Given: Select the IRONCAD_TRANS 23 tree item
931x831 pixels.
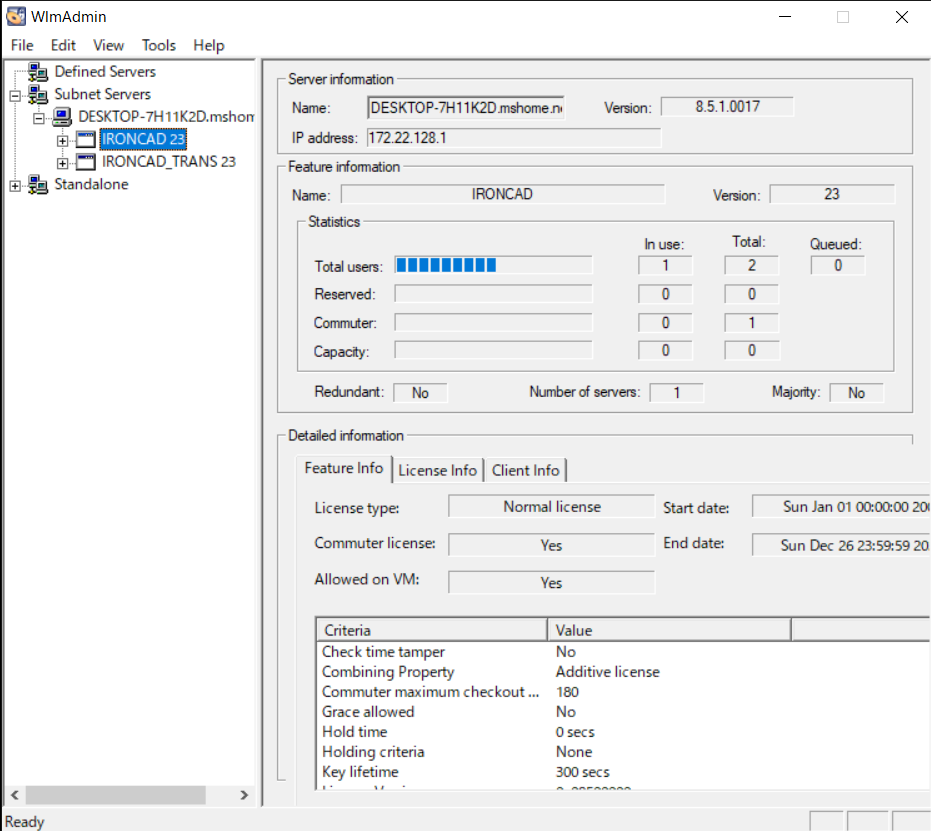Looking at the screenshot, I should [x=169, y=162].
